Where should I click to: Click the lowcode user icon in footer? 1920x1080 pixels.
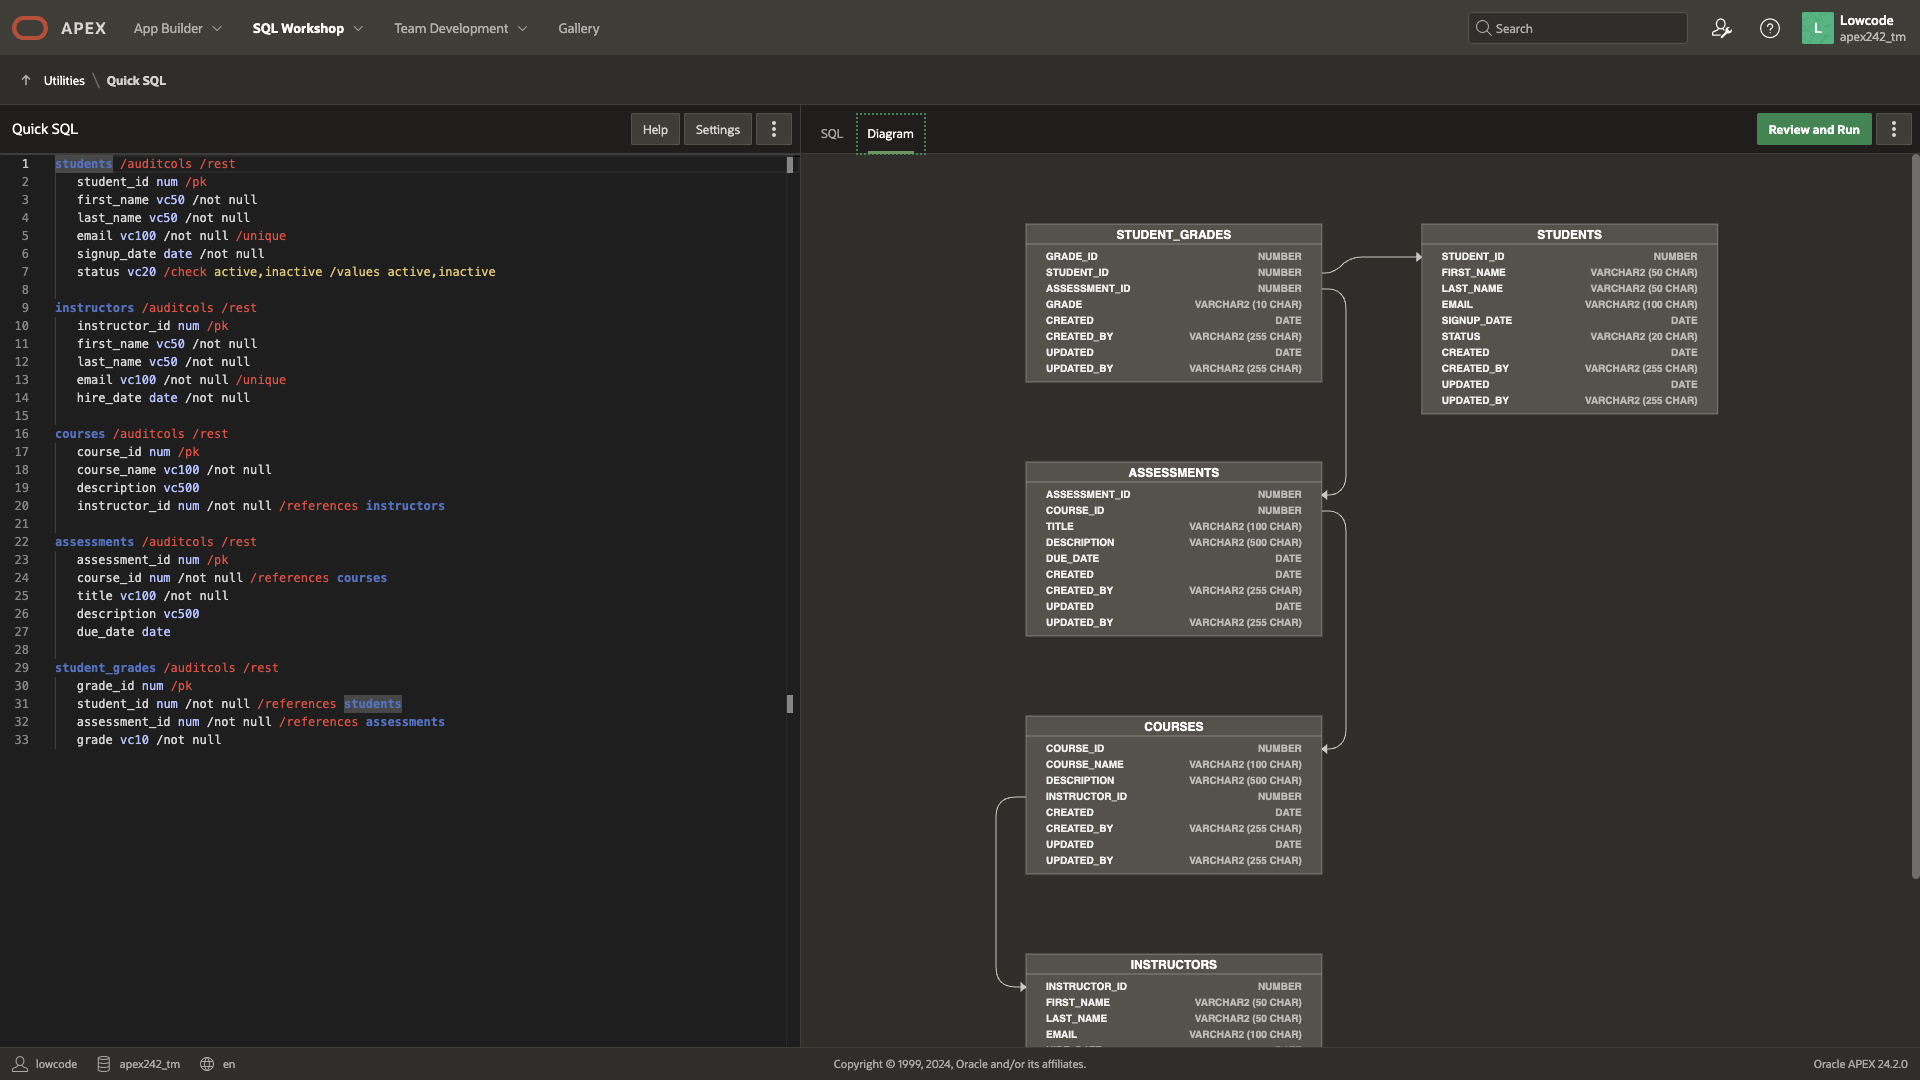(20, 1064)
